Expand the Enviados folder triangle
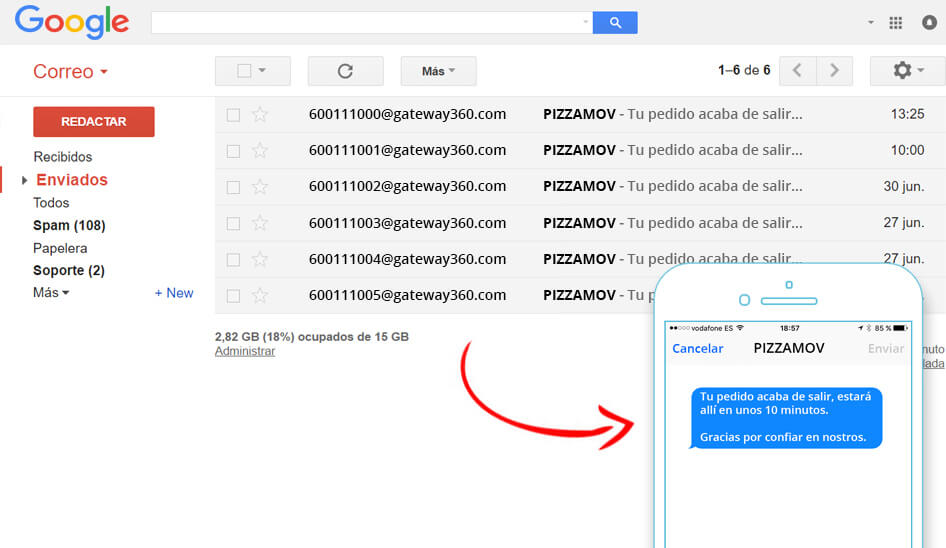The width and height of the screenshot is (946, 548). click(x=25, y=180)
